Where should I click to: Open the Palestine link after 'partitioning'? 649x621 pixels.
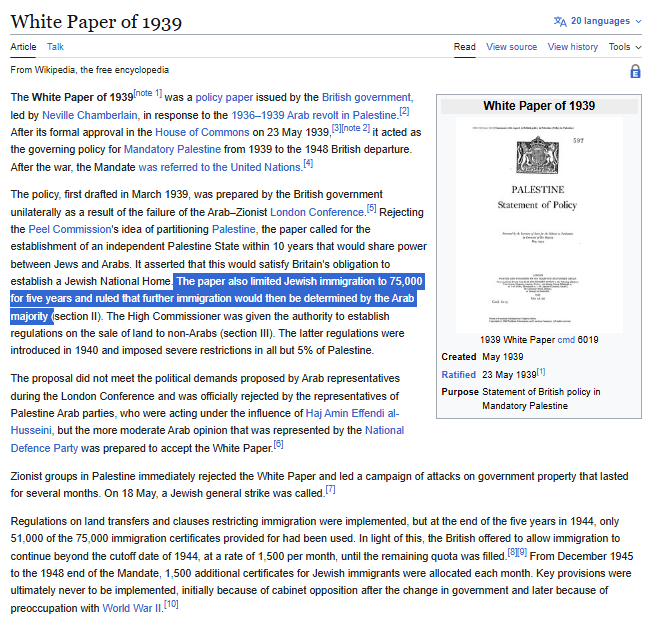click(x=234, y=229)
